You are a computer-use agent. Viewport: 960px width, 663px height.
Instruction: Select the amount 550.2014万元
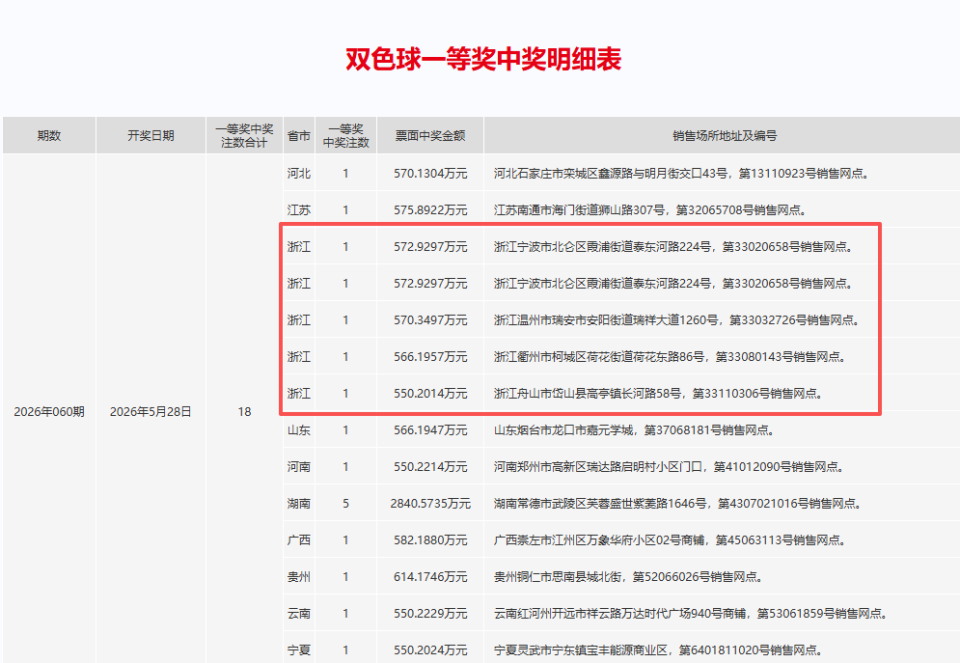point(430,393)
